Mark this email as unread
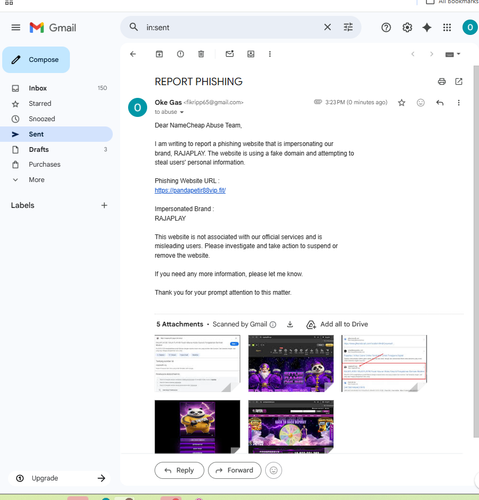Screen dimensions: 479x500 (x=230, y=54)
